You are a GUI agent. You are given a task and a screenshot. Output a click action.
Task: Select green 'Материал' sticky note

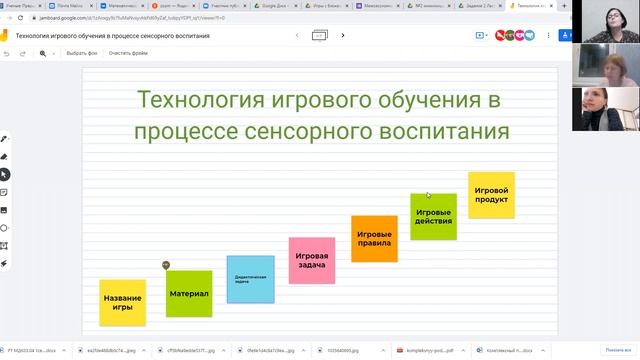[189, 293]
